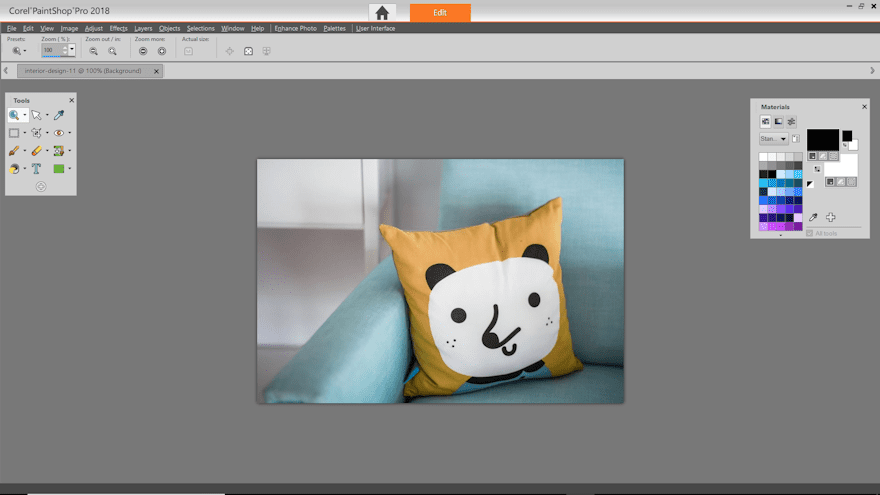This screenshot has height=495, width=880.
Task: Swap foreground and background materials
Action: click(x=817, y=169)
